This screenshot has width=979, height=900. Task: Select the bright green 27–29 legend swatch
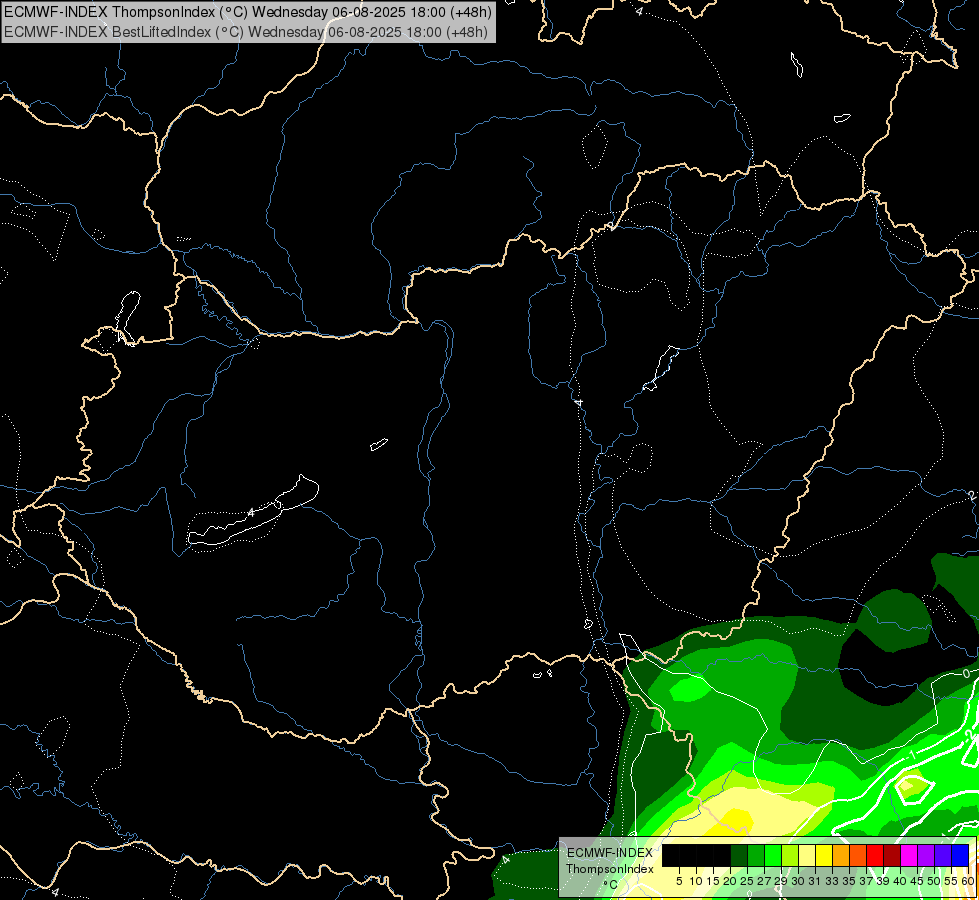click(x=773, y=855)
